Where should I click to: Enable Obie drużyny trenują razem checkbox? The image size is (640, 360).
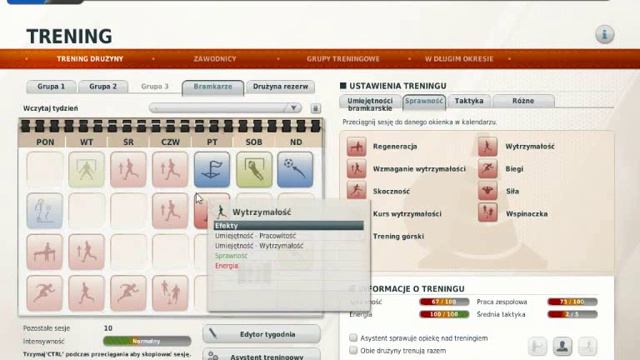pos(353,350)
